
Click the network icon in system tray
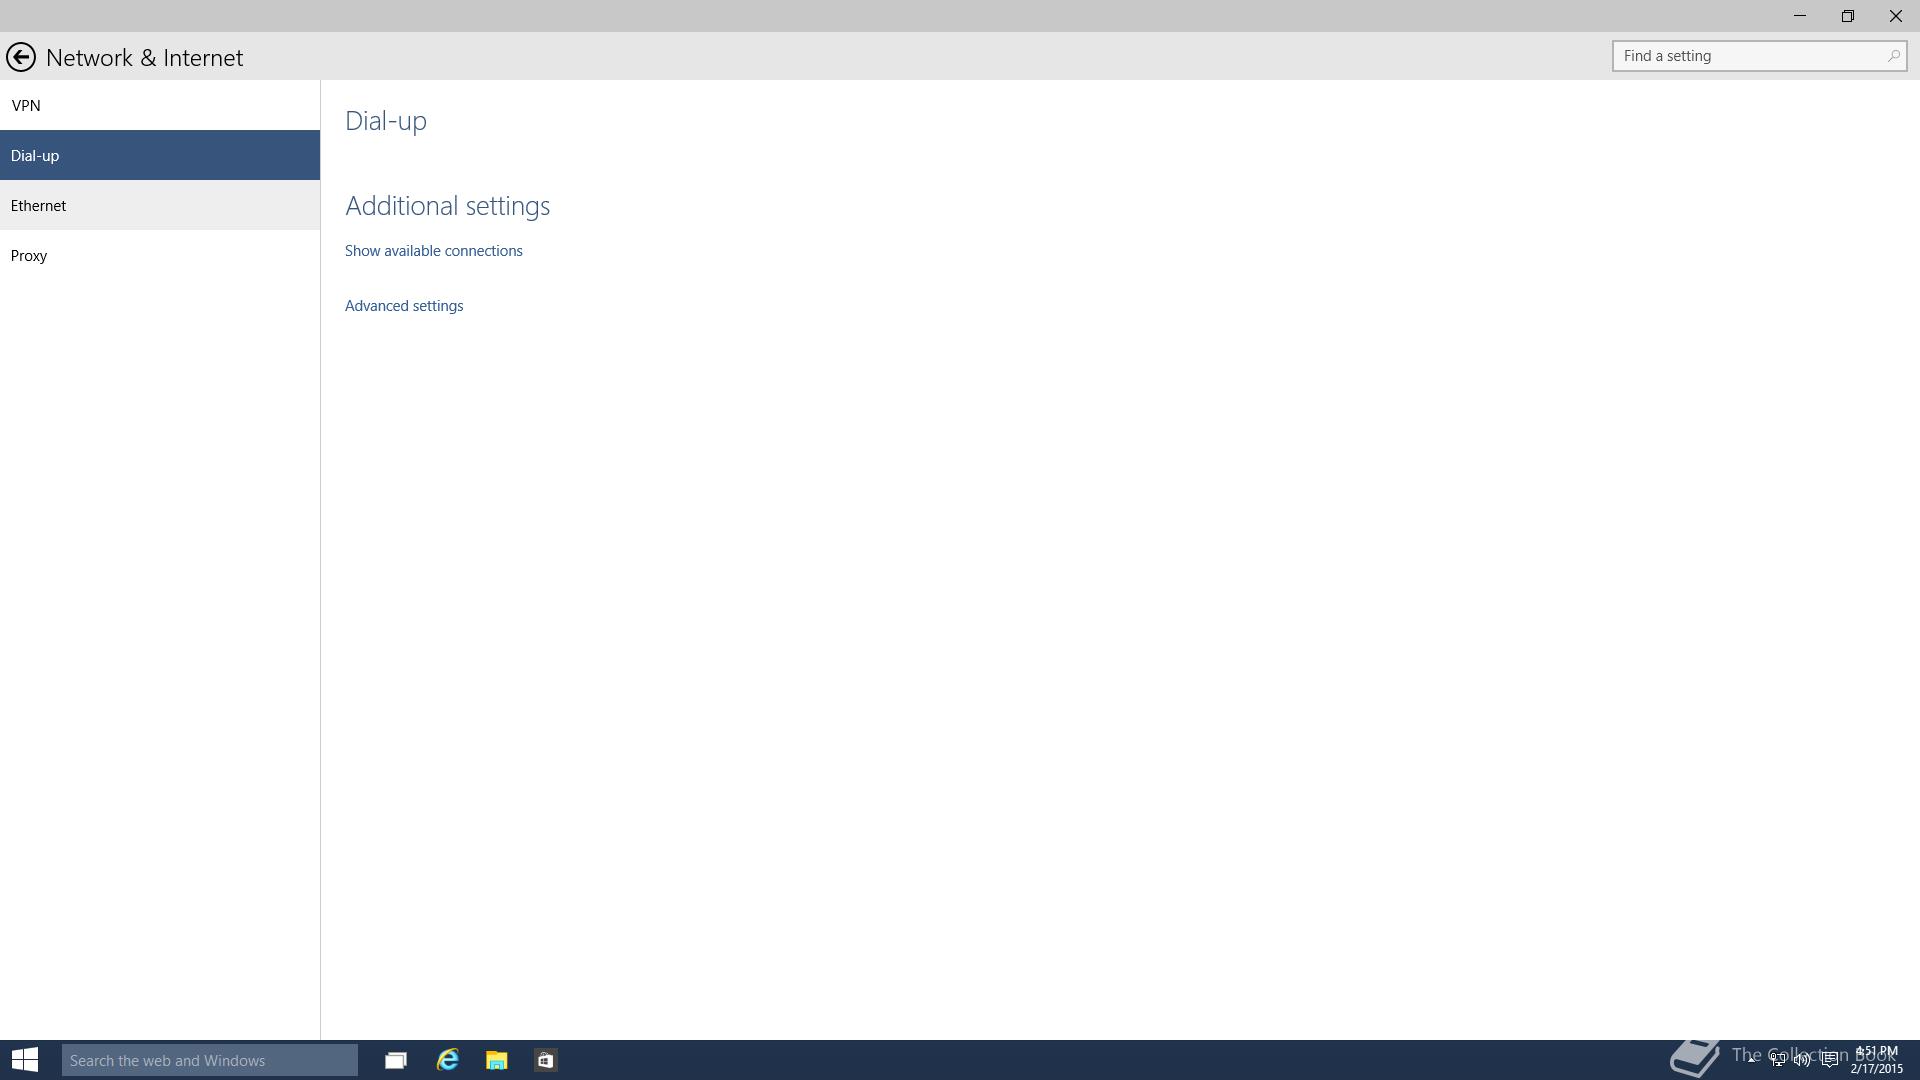tap(1777, 1060)
